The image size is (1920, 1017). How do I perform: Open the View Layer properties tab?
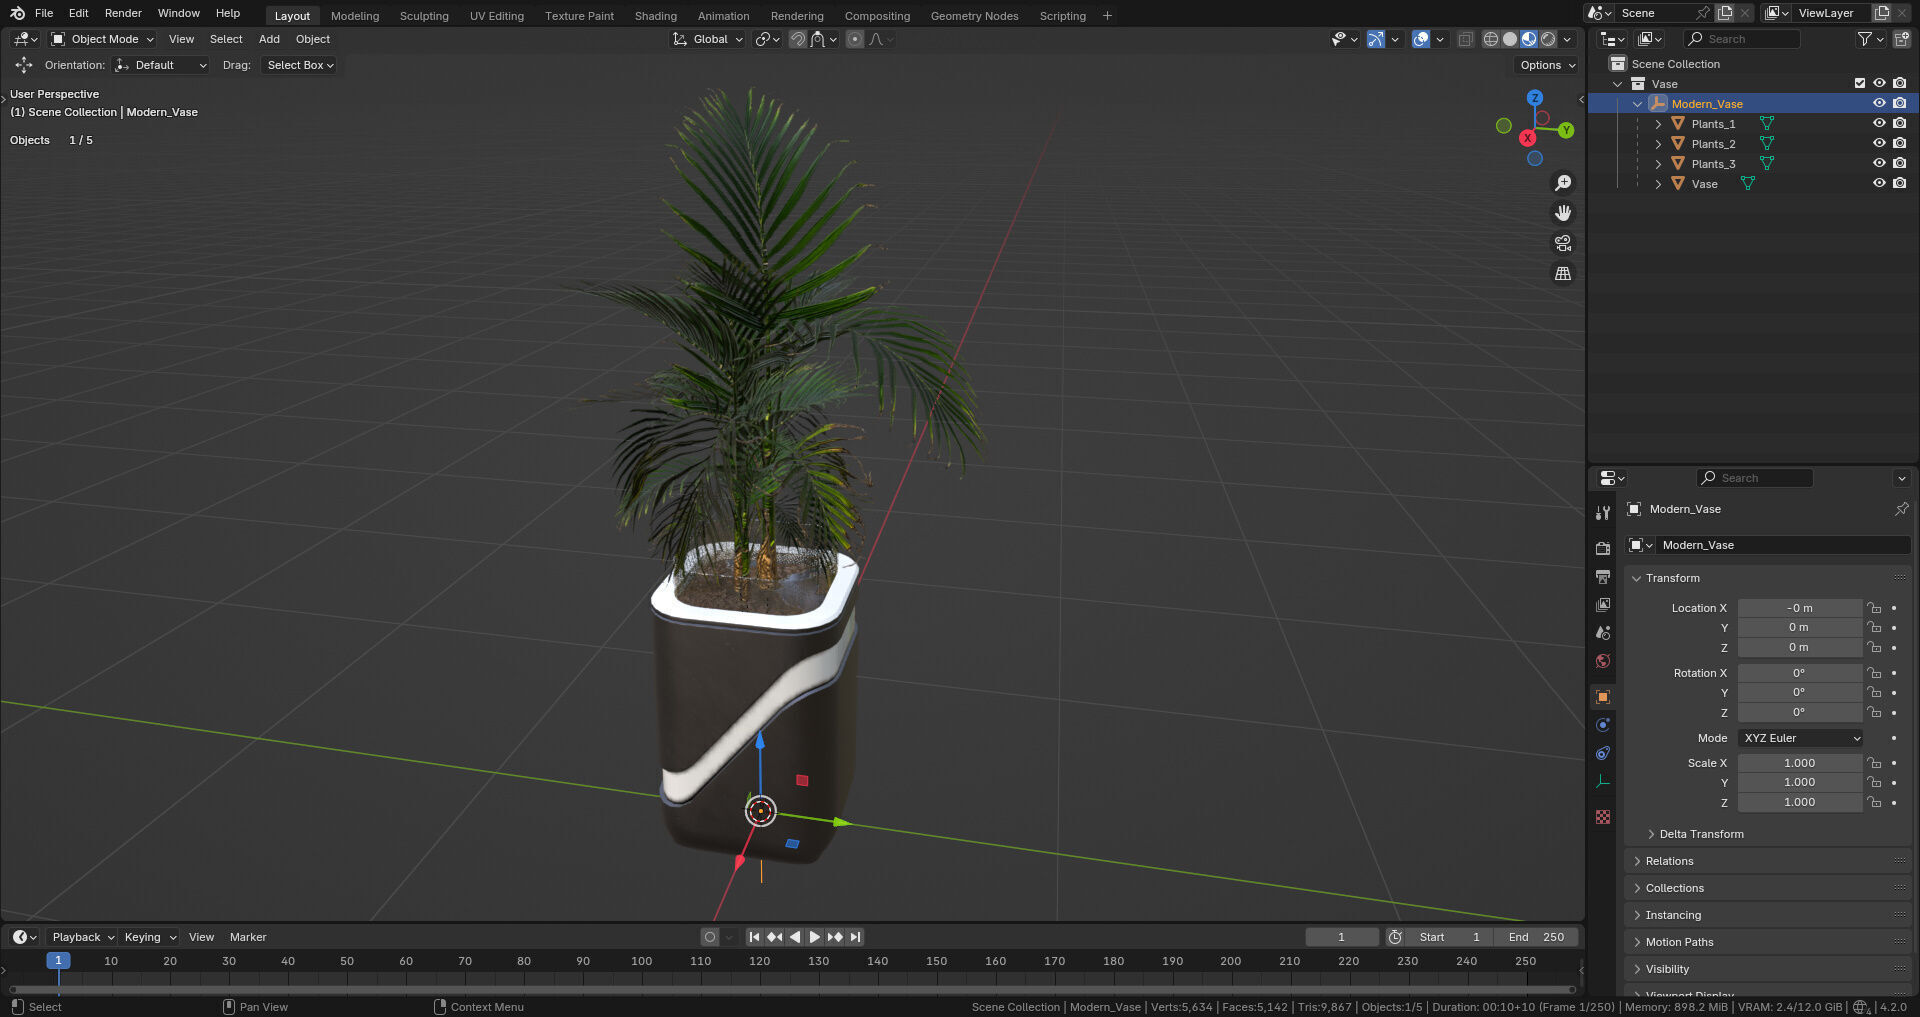pyautogui.click(x=1603, y=605)
